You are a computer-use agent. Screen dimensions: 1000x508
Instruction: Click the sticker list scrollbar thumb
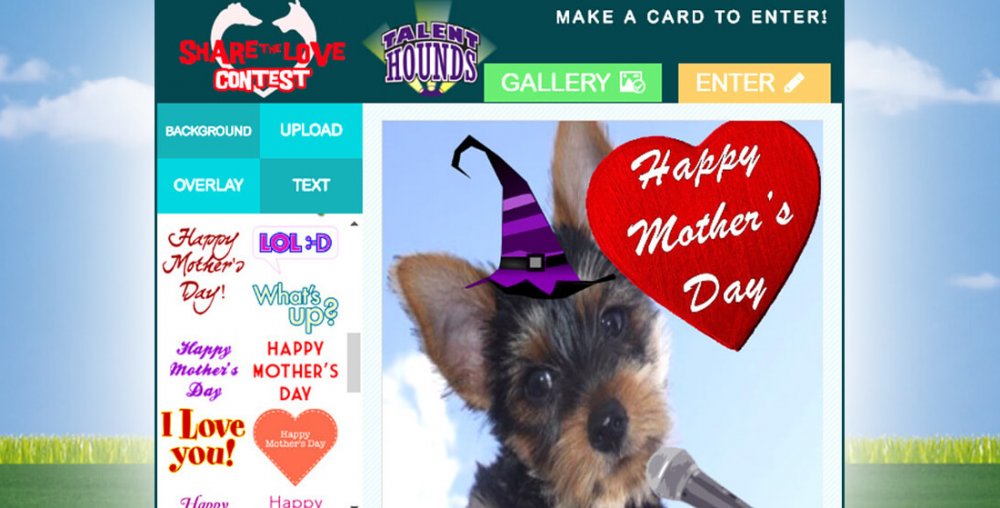(x=353, y=362)
